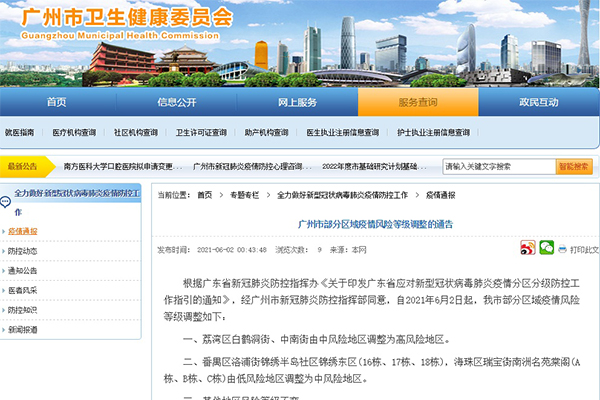Image resolution: width=600 pixels, height=400 pixels.
Task: Select the highlighted 服务查询 tab
Action: (x=418, y=102)
